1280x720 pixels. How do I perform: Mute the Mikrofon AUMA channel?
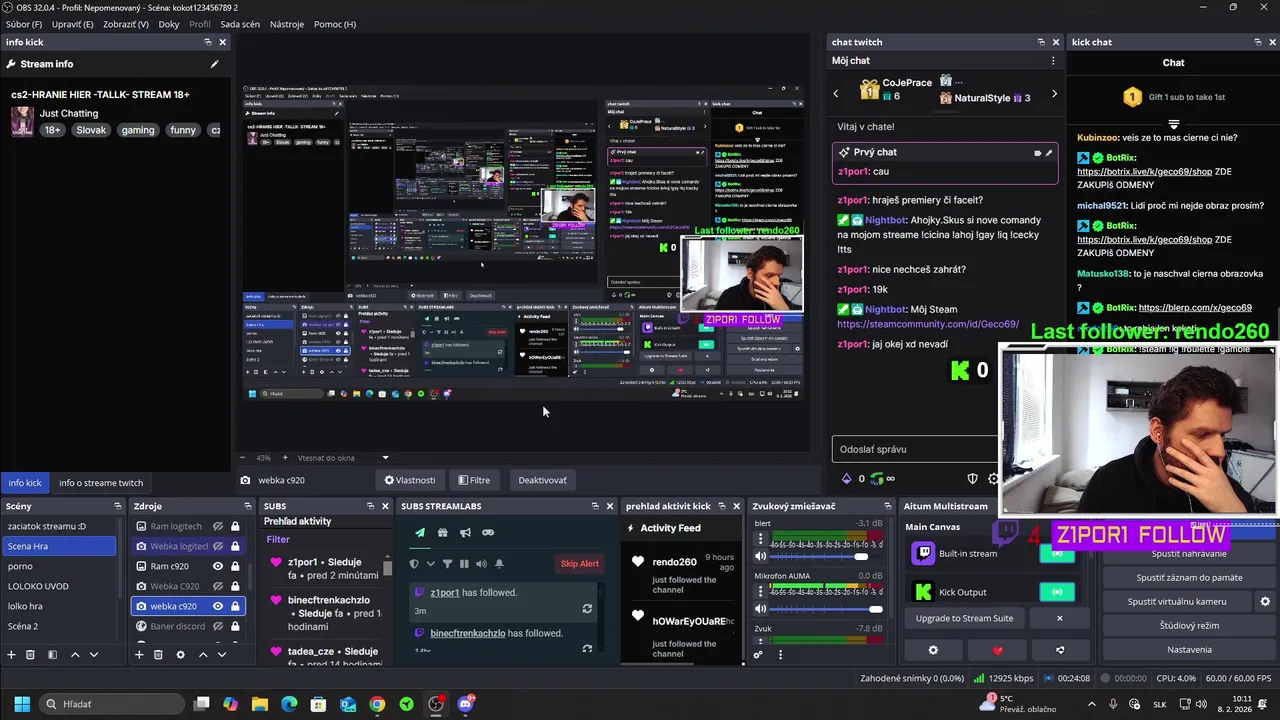tap(760, 608)
